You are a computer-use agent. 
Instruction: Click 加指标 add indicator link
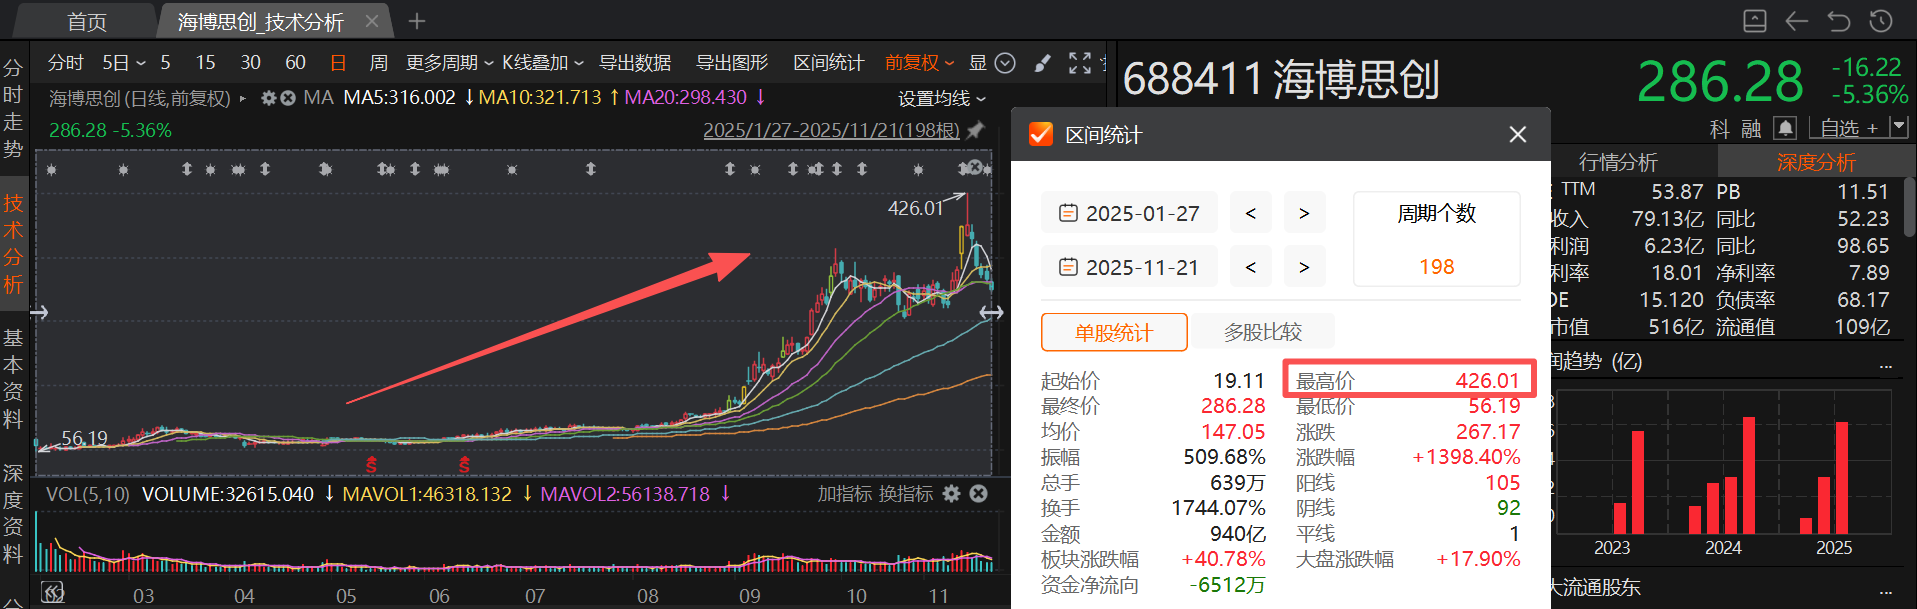click(844, 494)
